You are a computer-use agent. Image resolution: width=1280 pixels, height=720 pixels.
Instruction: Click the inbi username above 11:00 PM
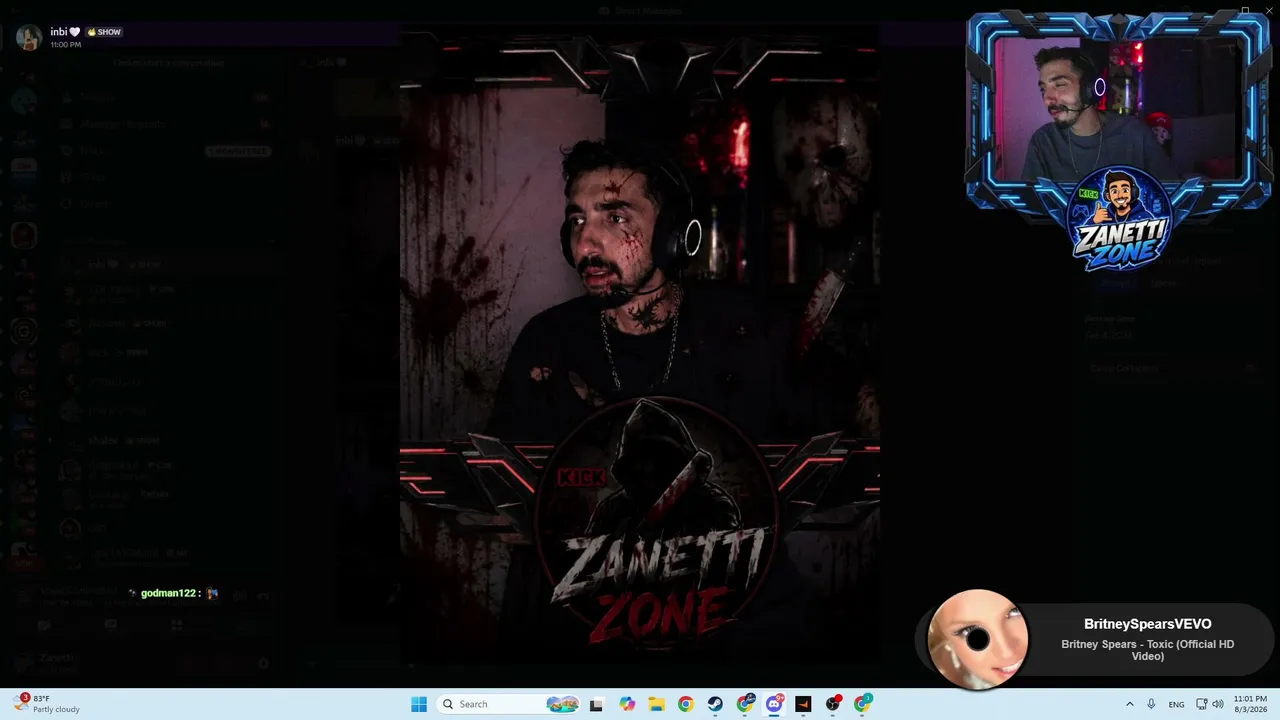coord(65,32)
